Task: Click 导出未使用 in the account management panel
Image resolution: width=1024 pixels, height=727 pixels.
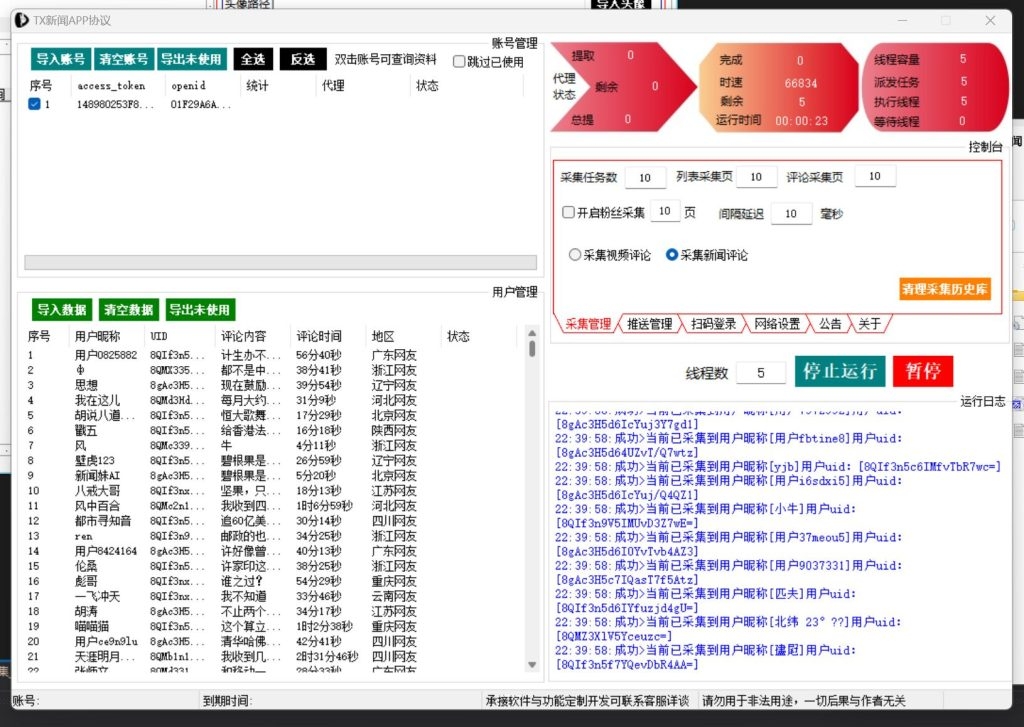Action: coord(190,58)
